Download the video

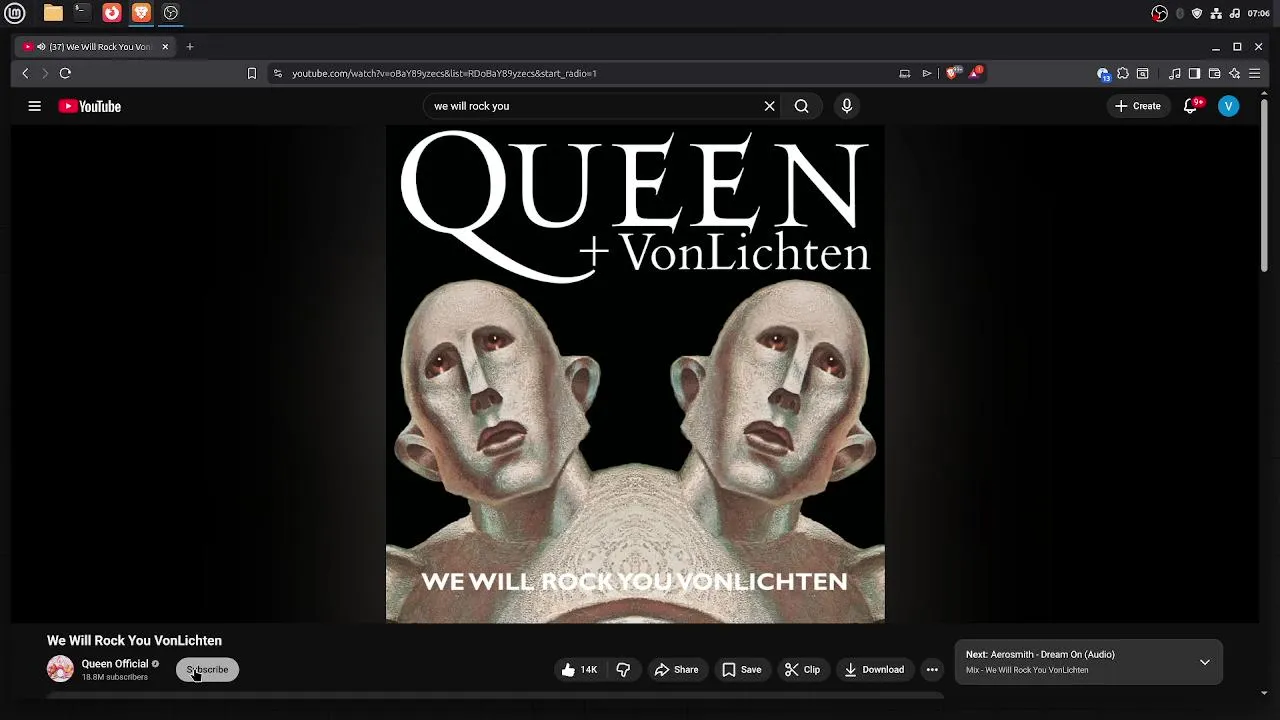tap(874, 670)
